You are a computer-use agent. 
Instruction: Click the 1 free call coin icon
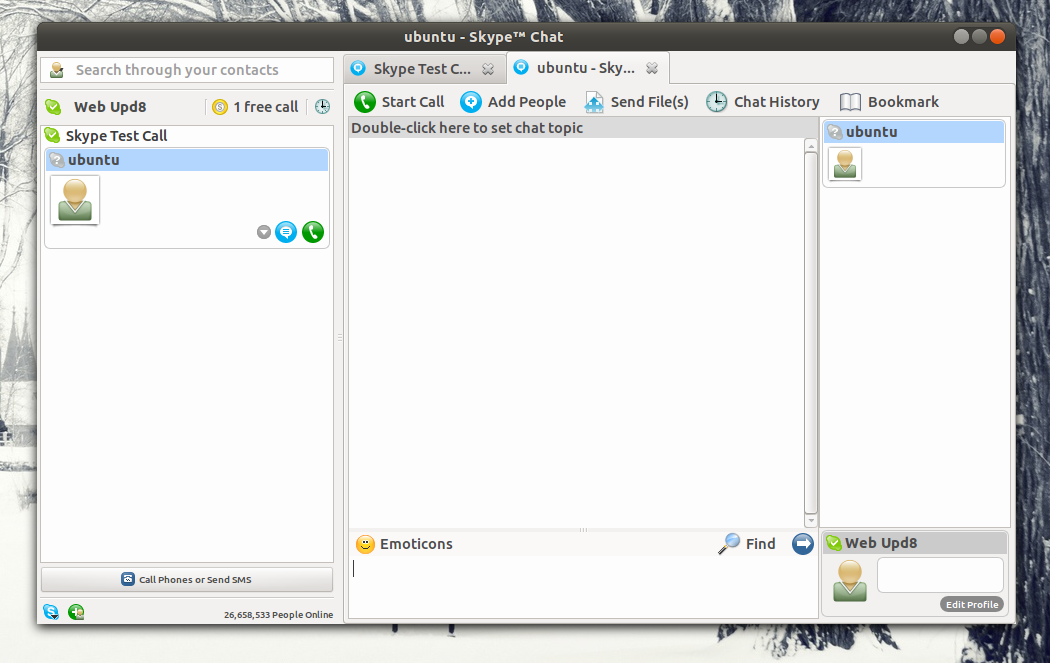pos(220,107)
